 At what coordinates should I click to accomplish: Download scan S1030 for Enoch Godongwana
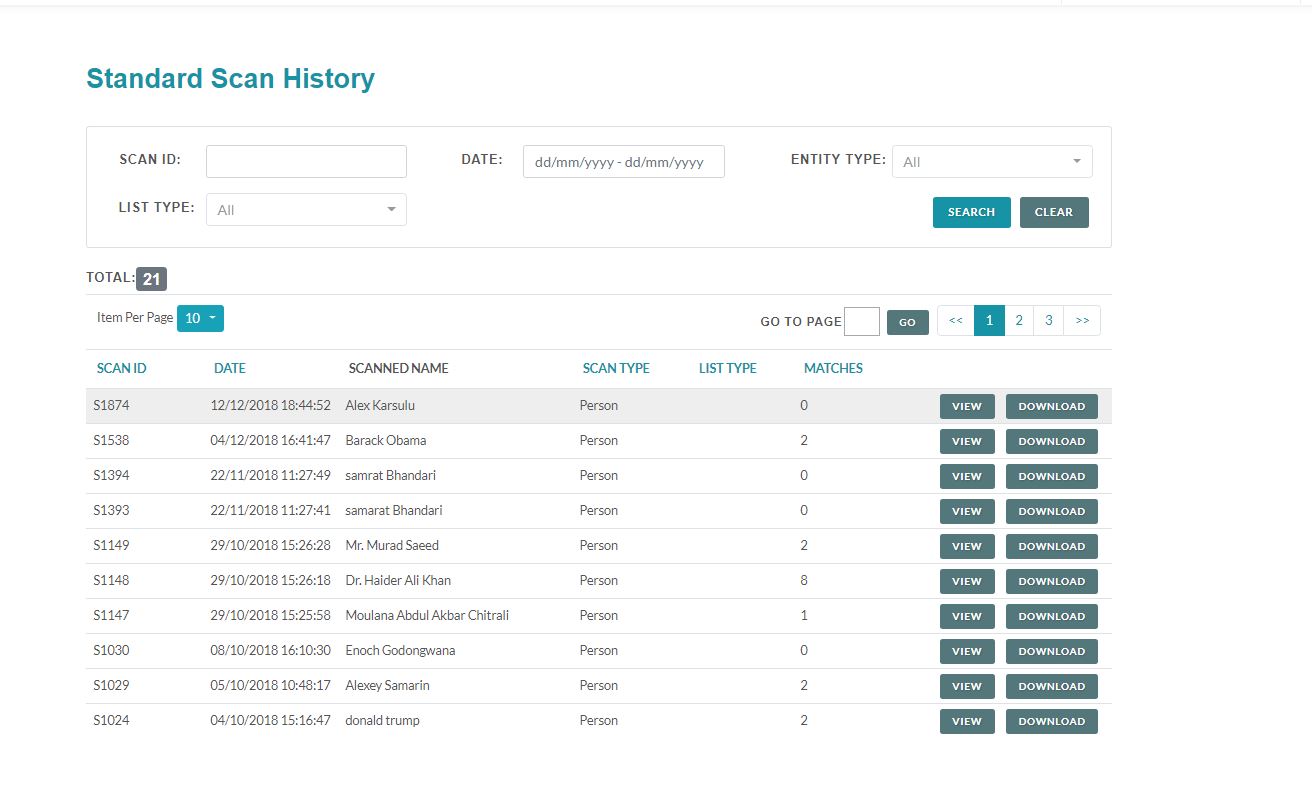point(1051,651)
